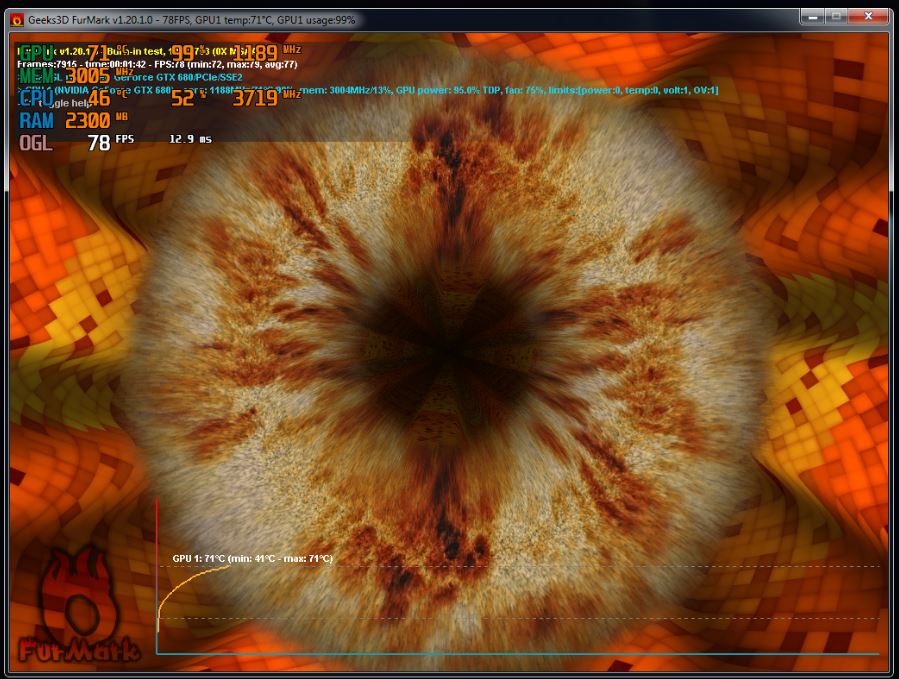
Task: Click the "GPU 1: 71°C (min: 41°C - max: 71°C)" label
Action: click(x=252, y=559)
